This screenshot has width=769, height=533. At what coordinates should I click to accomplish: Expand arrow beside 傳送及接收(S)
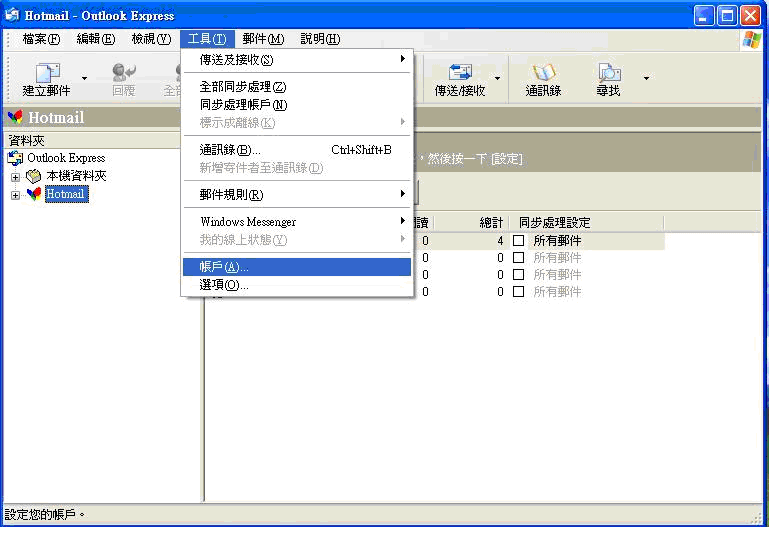(x=403, y=59)
